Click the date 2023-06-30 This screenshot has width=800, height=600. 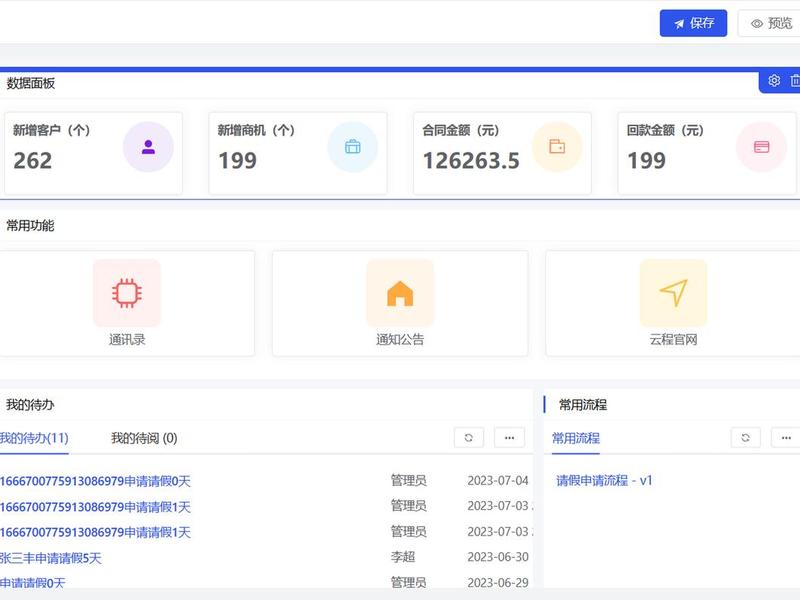[x=498, y=557]
